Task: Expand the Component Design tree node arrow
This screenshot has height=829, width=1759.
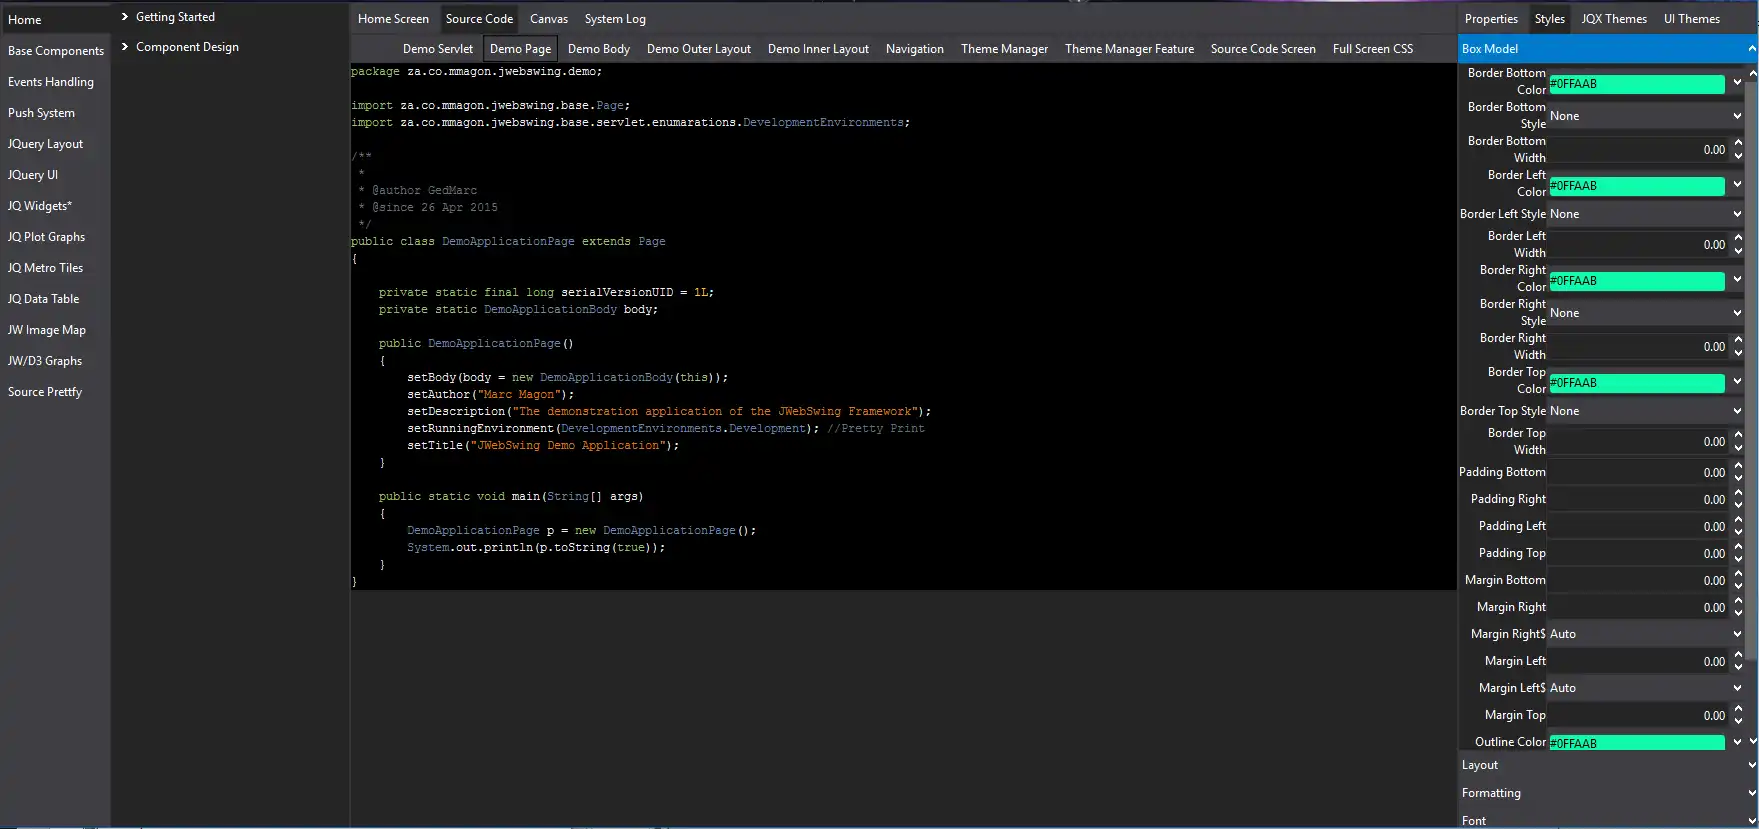Action: [x=125, y=47]
